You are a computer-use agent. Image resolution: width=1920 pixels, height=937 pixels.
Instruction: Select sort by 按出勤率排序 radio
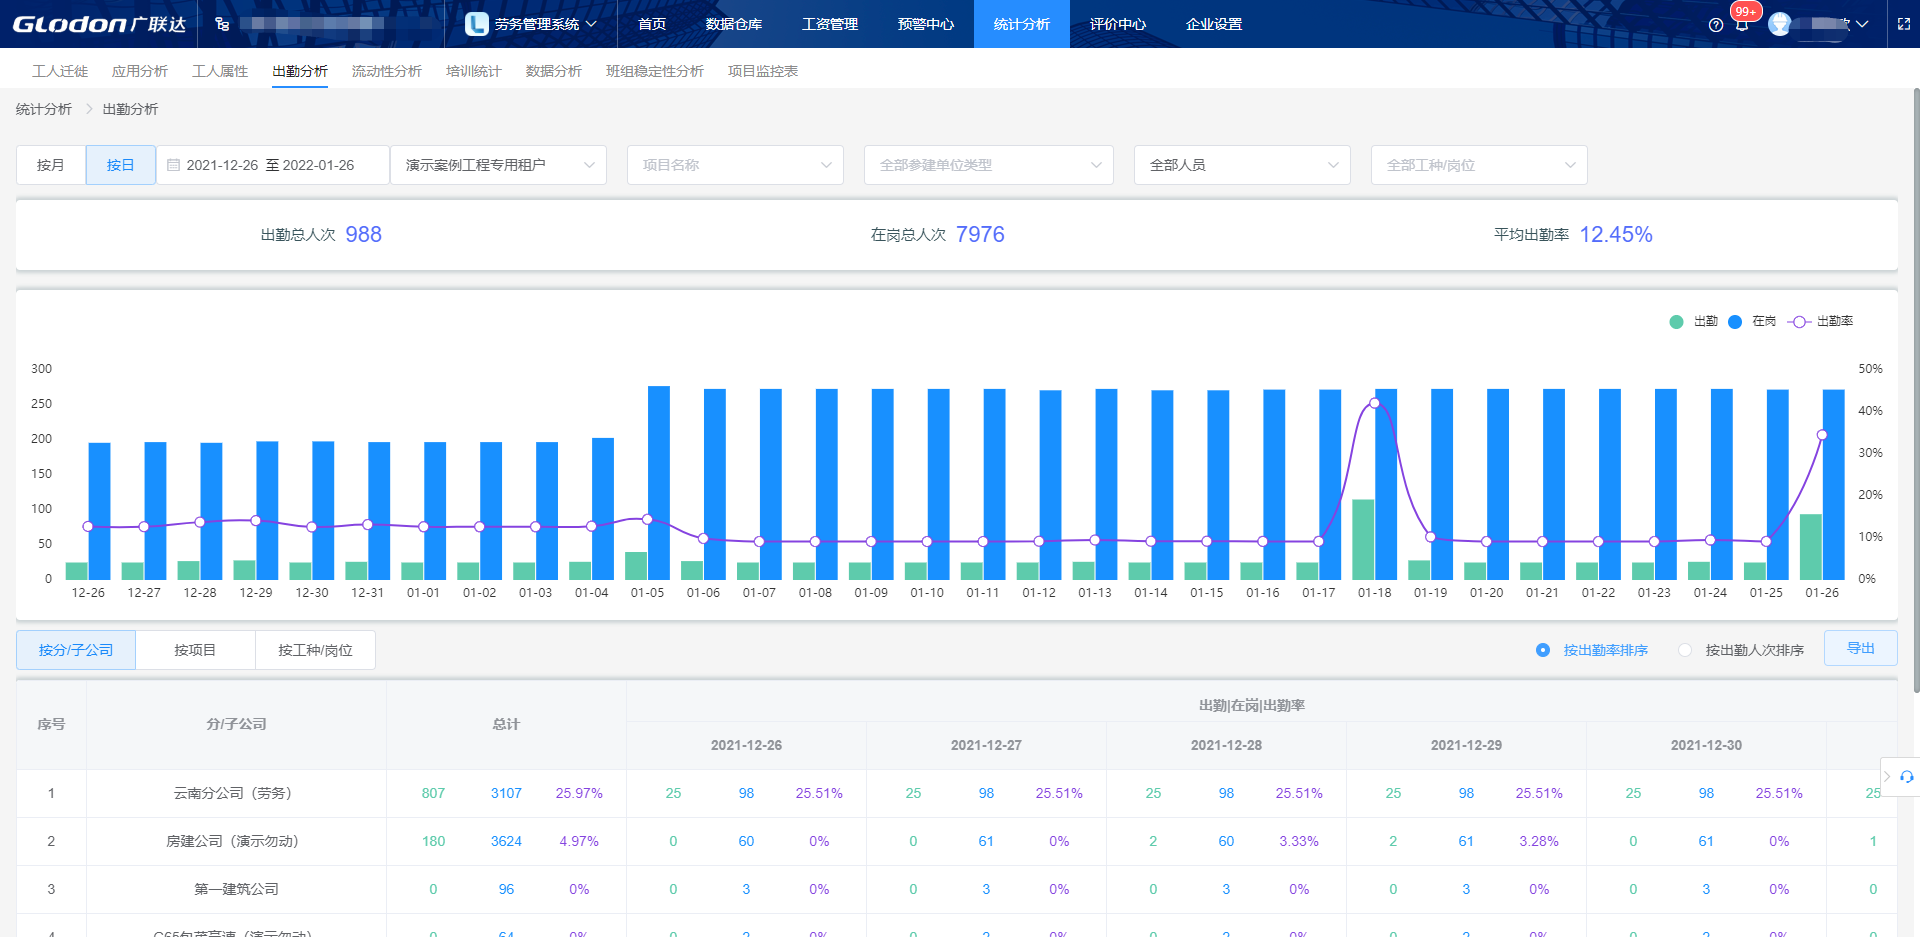point(1543,650)
